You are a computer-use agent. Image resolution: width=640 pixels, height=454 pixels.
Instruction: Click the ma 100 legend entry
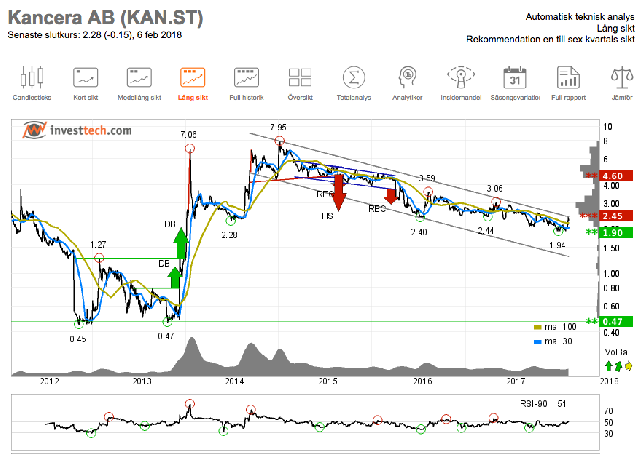(x=555, y=327)
